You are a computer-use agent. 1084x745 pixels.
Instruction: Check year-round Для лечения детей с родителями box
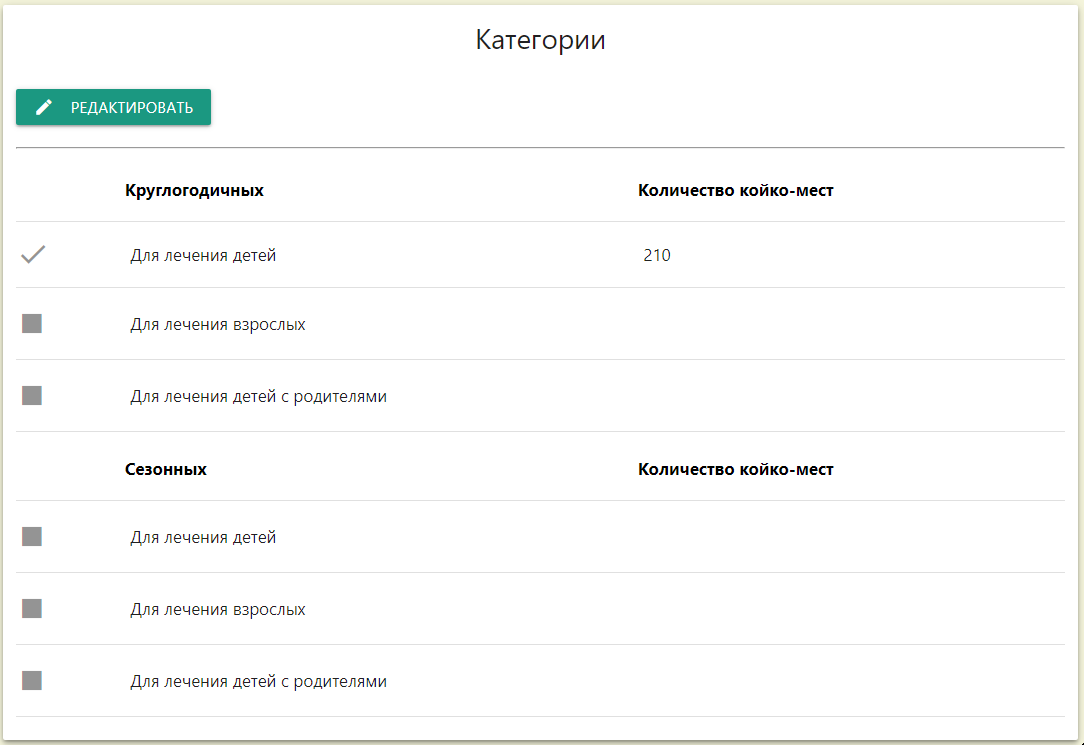tap(32, 395)
